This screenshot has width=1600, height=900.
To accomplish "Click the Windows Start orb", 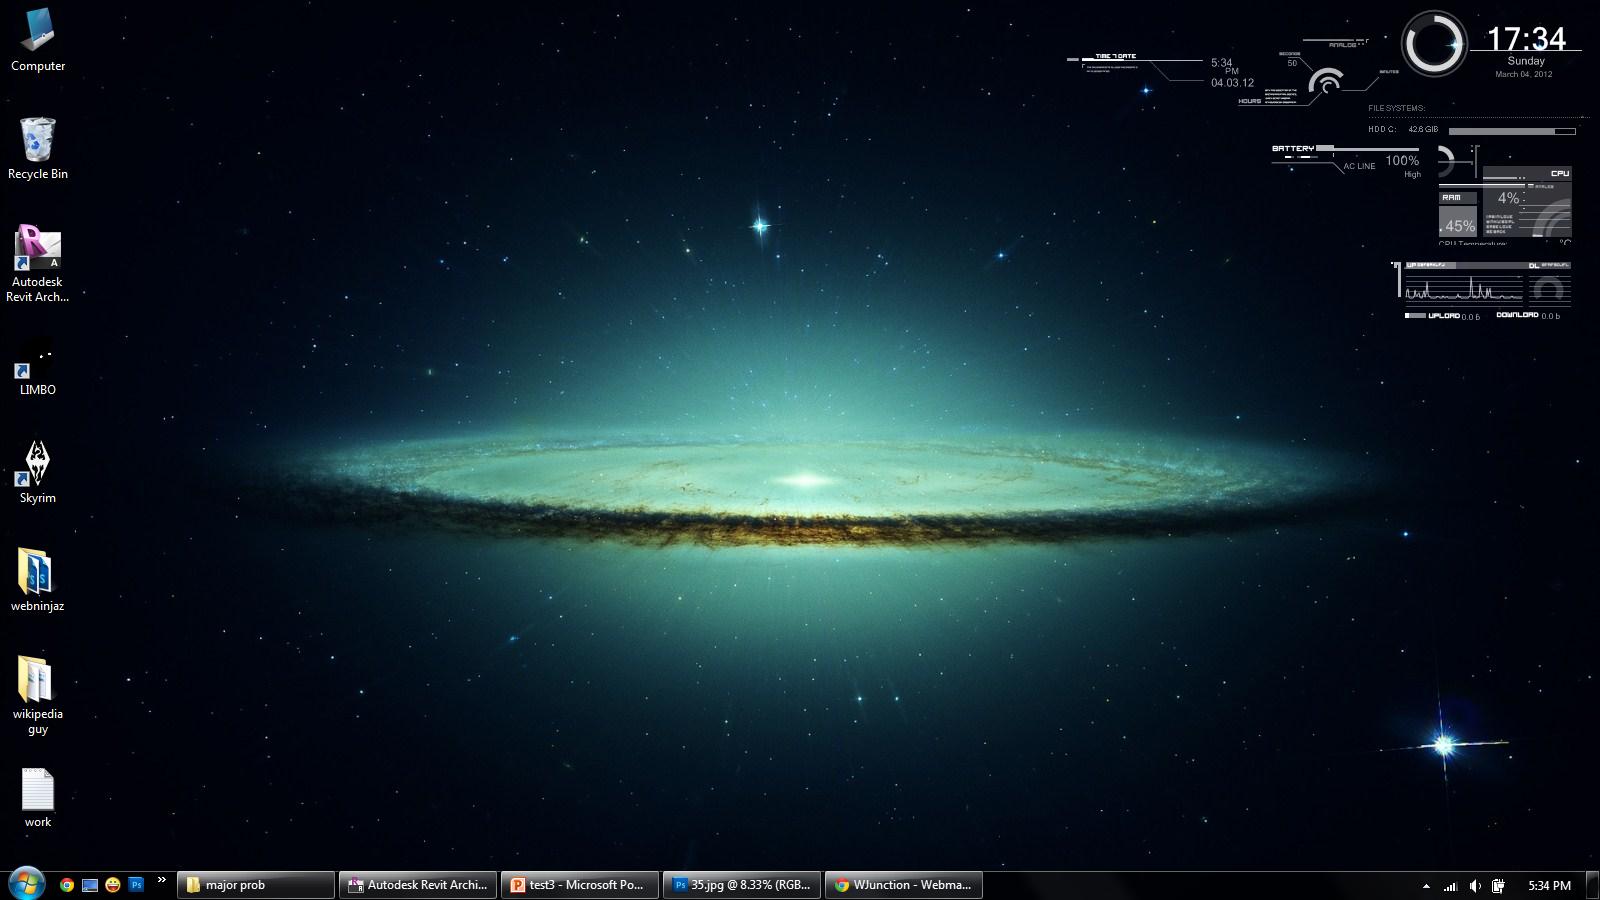I will click(26, 884).
